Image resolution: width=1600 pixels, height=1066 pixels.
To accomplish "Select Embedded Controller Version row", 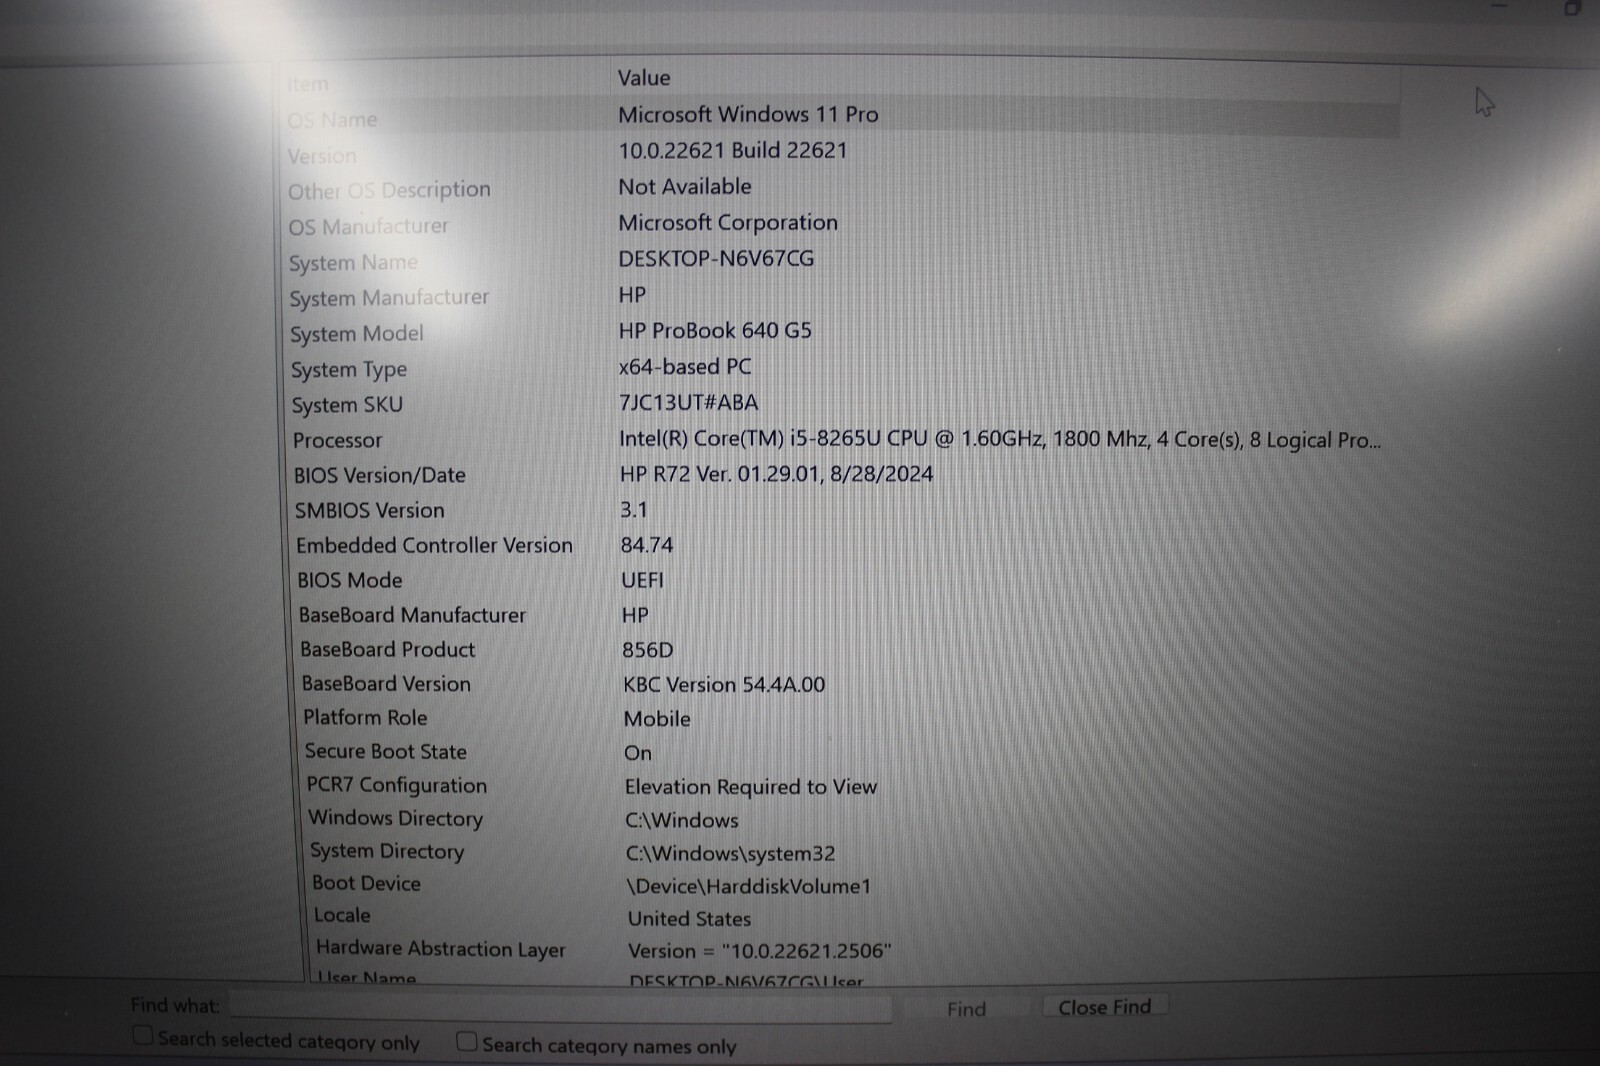I will (434, 545).
